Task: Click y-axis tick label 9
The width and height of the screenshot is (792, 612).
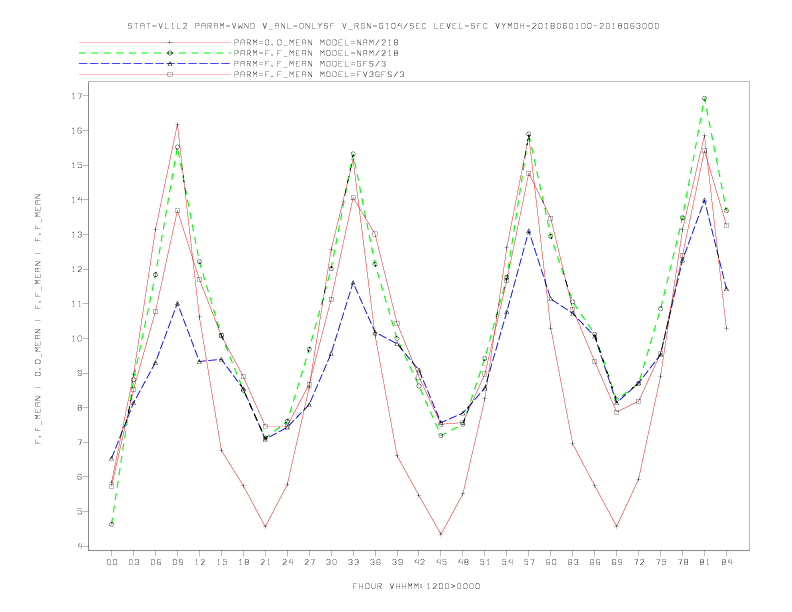Action: pos(80,373)
